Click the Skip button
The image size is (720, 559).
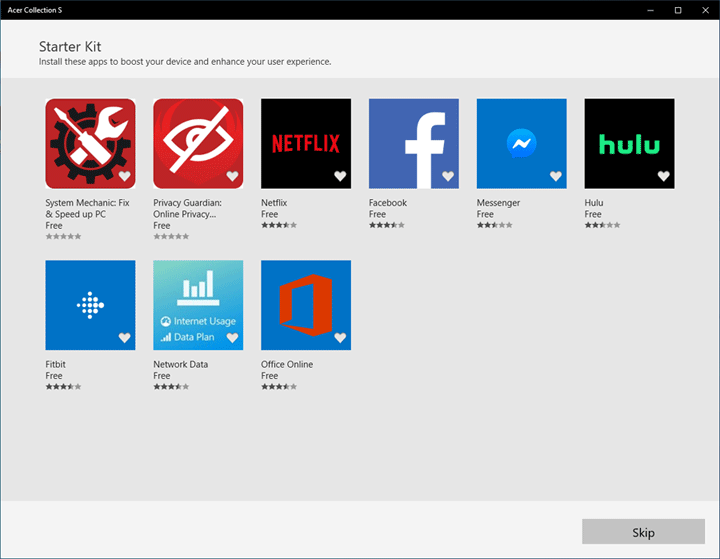click(x=643, y=532)
